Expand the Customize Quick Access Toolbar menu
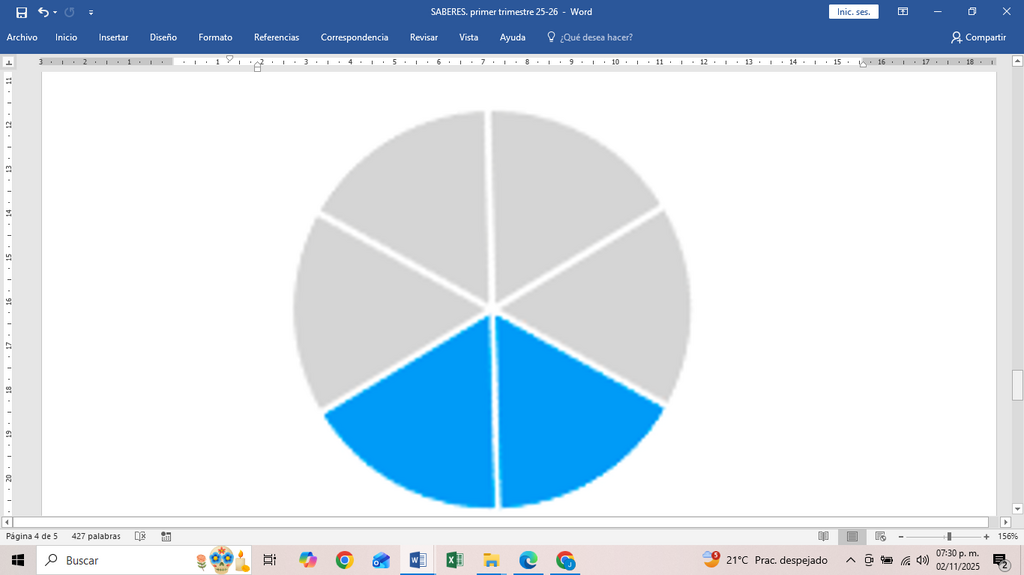 [91, 12]
